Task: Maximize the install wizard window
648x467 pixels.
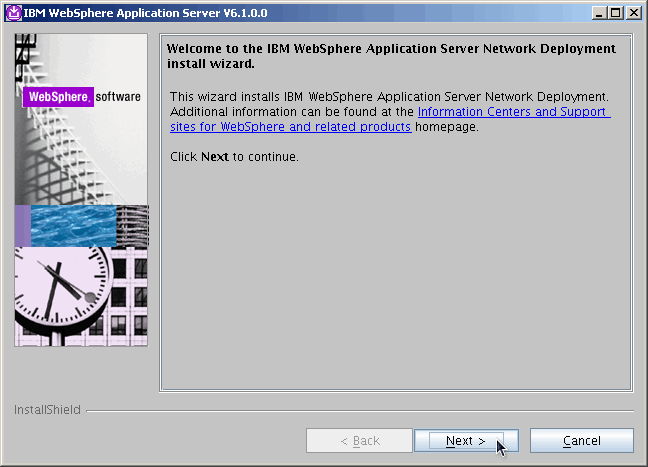Action: pyautogui.click(x=615, y=12)
